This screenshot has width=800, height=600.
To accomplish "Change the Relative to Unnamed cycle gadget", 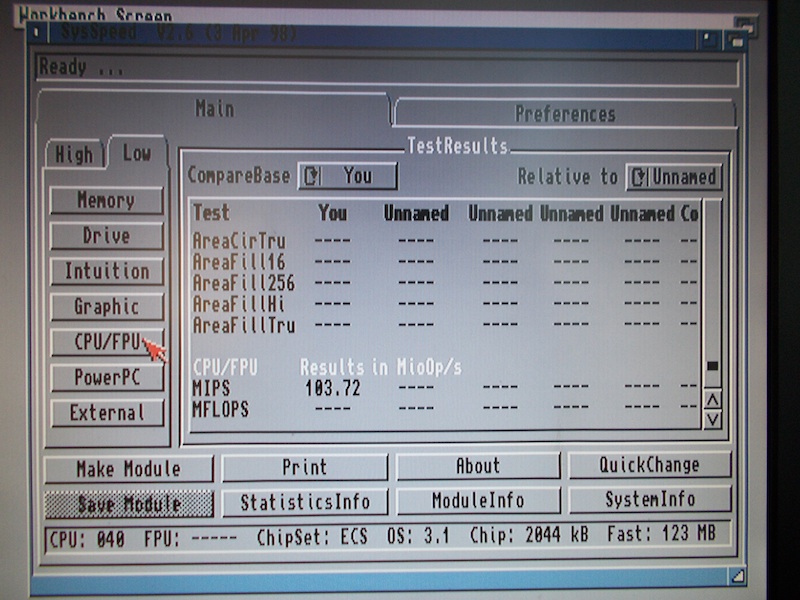I will click(x=673, y=177).
